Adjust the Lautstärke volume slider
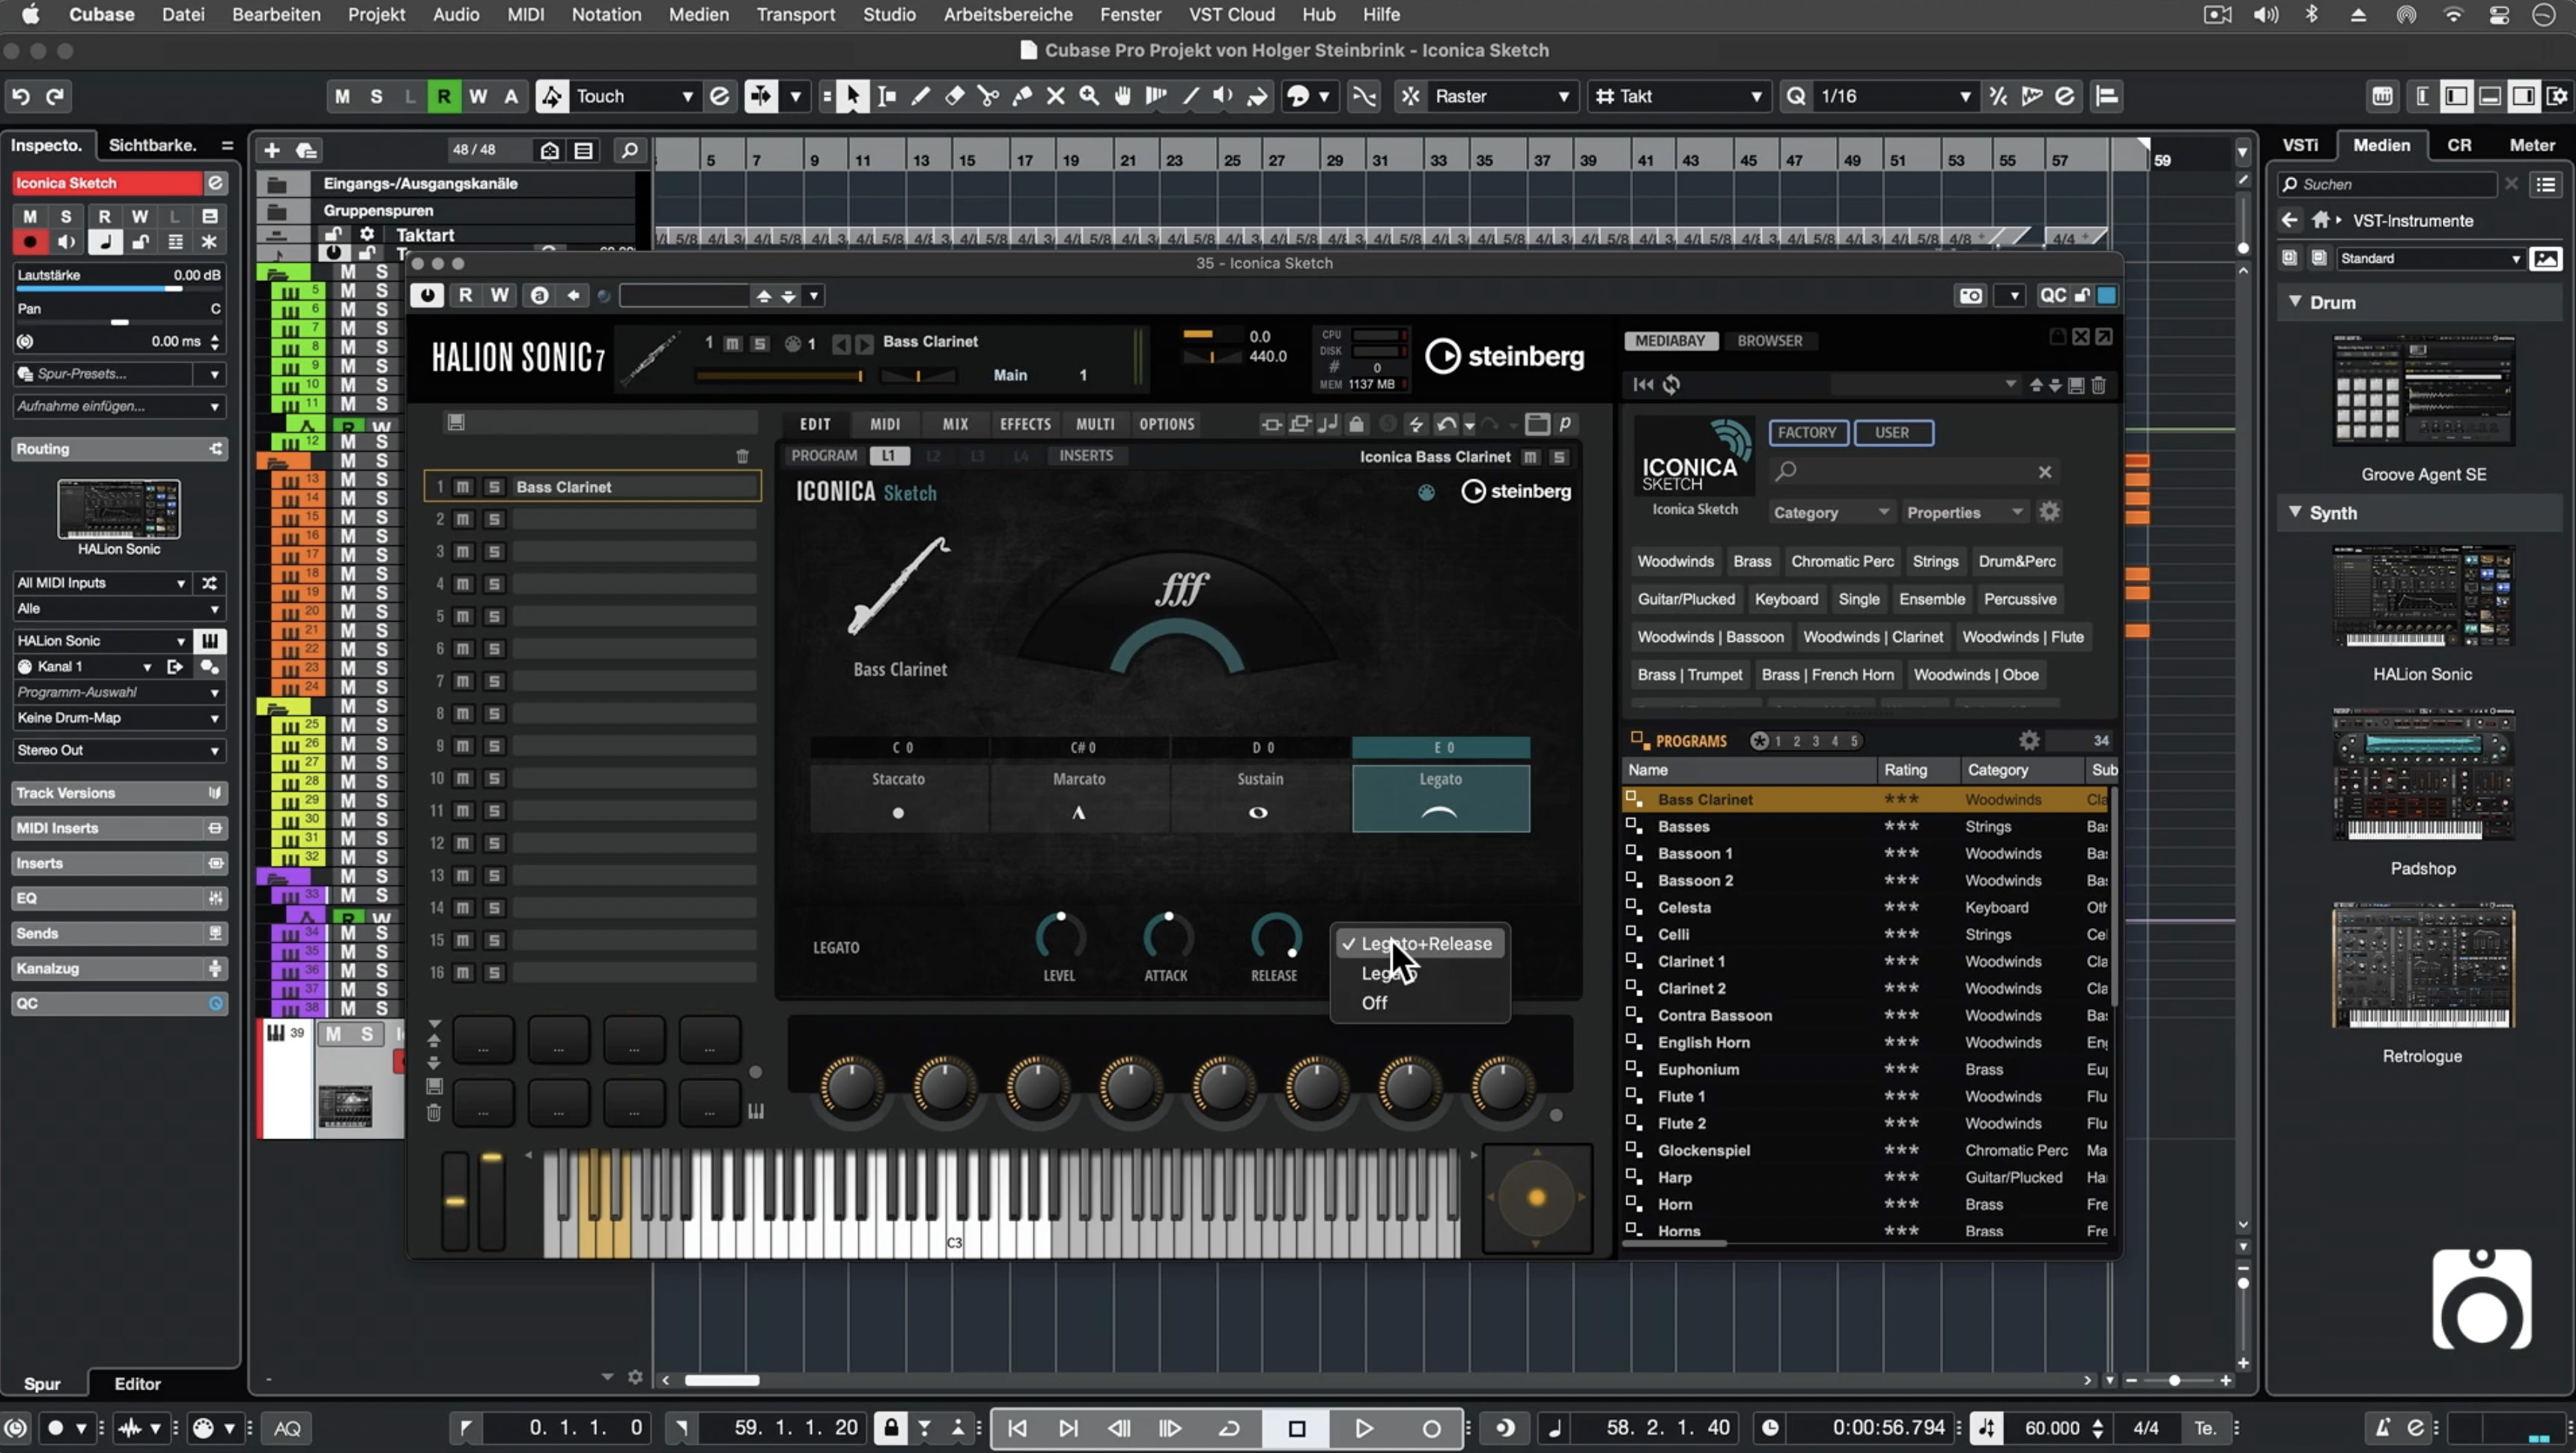Screen dimensions: 2576x1453 point(118,289)
